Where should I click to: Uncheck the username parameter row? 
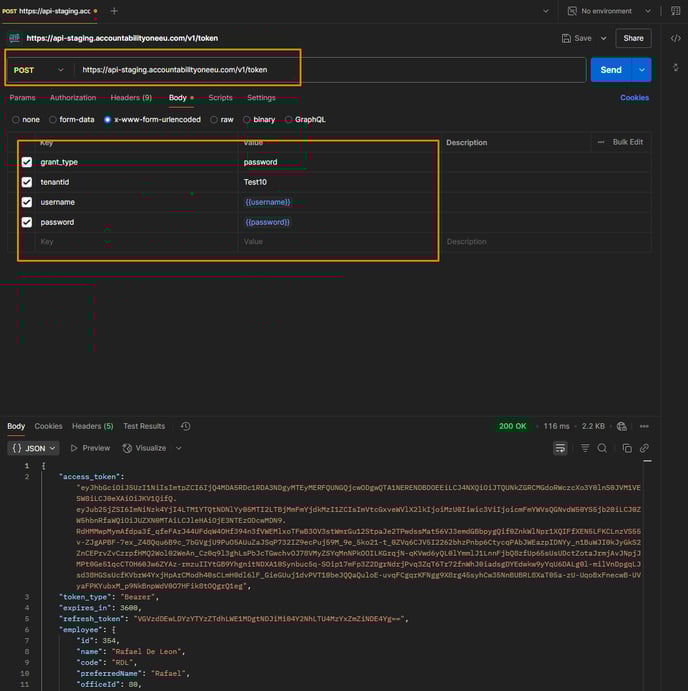coord(27,202)
